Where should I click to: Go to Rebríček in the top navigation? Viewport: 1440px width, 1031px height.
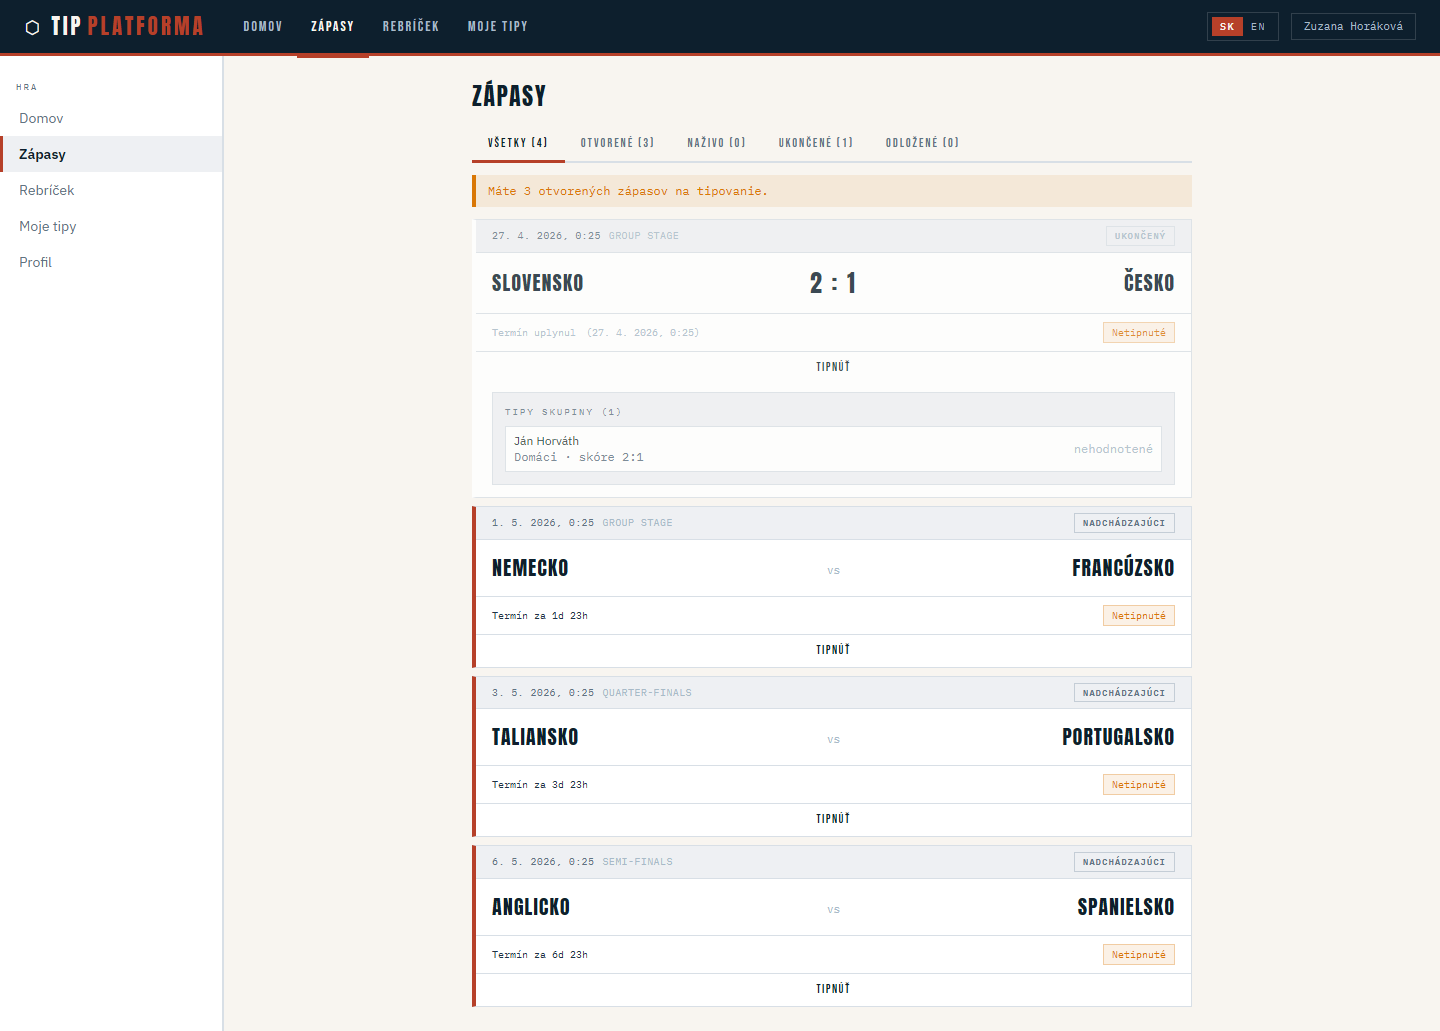pos(410,27)
